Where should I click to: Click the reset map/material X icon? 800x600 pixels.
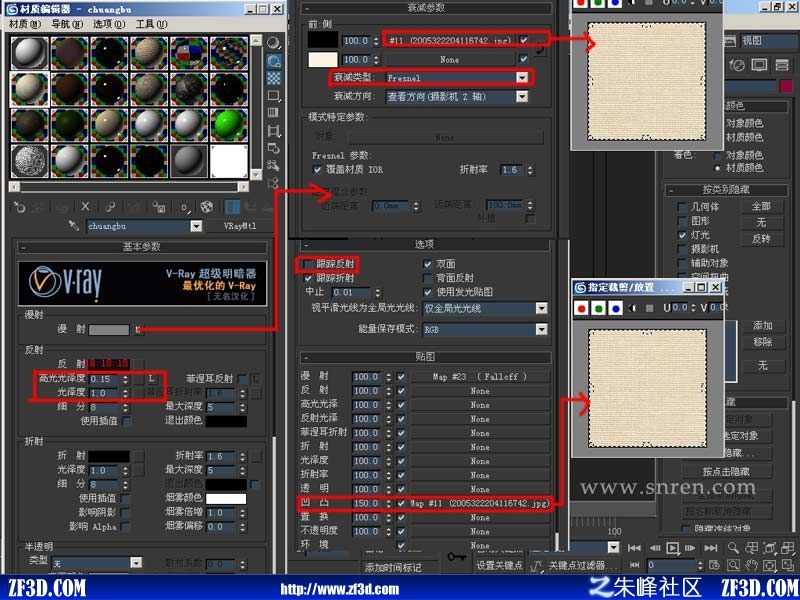pos(85,207)
